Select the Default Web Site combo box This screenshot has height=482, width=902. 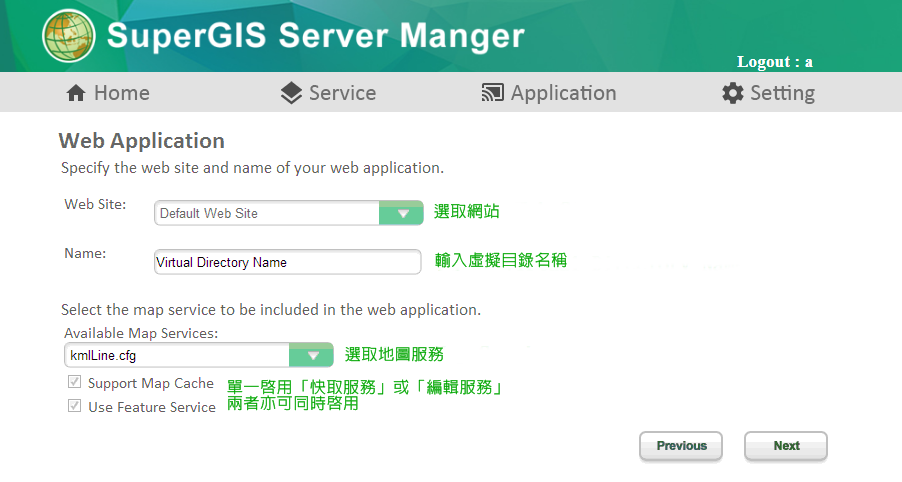point(266,213)
